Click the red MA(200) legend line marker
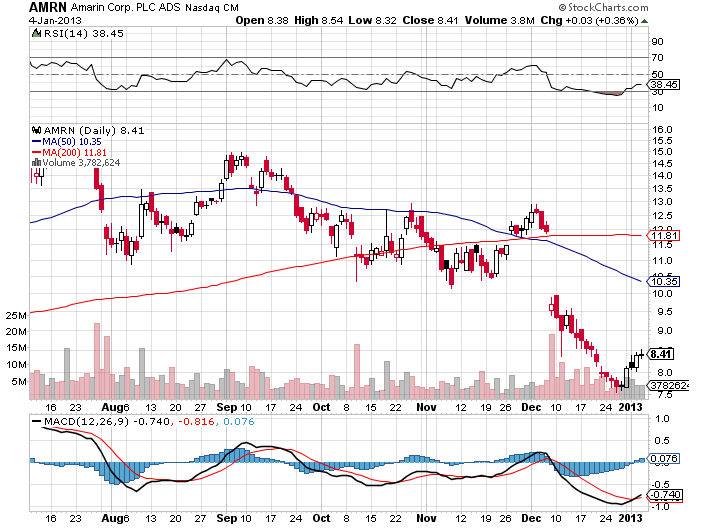Viewport: 701px width, 531px height. (37, 151)
